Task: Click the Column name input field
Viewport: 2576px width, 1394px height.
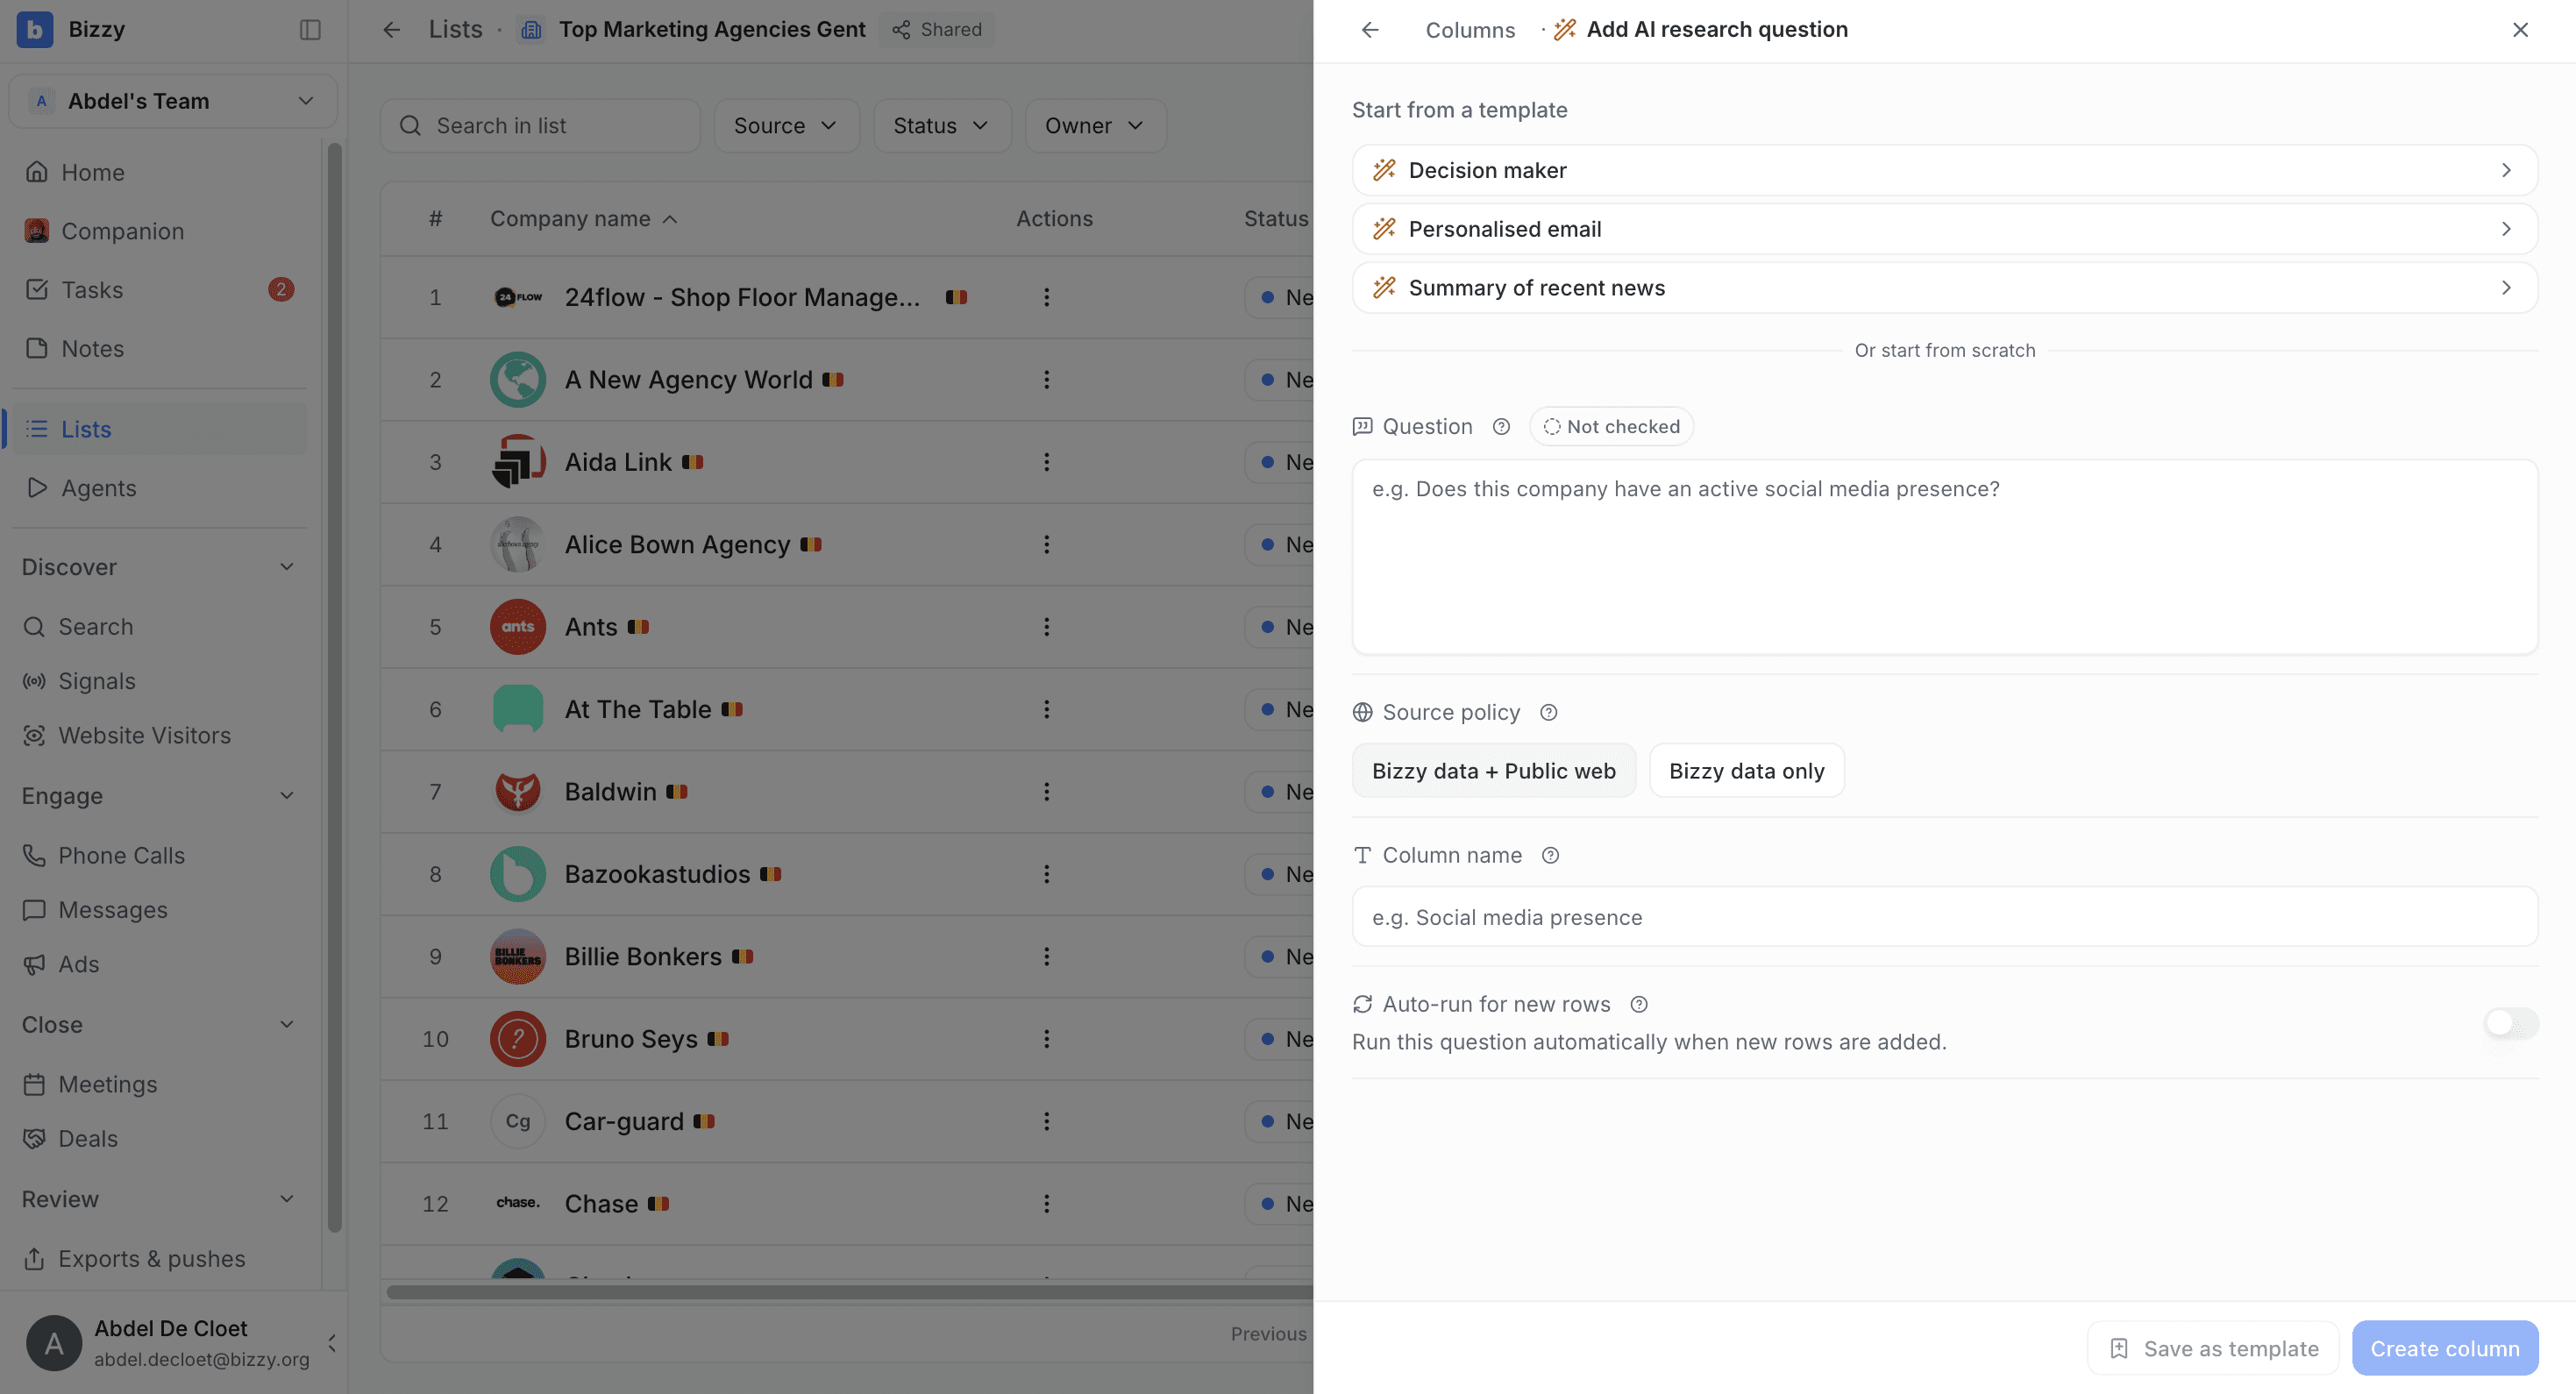Action: 1945,917
